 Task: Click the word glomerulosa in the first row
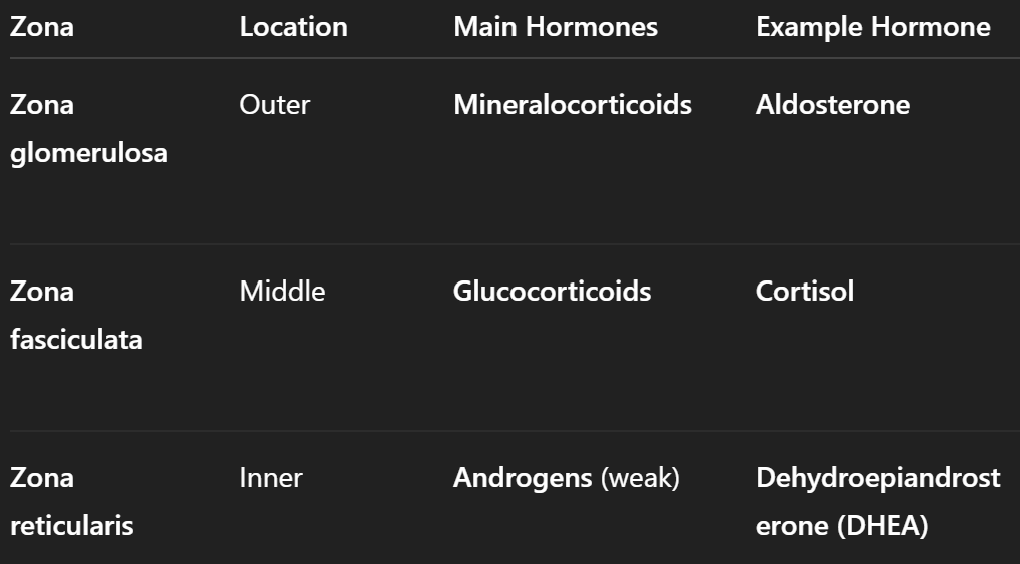[89, 153]
